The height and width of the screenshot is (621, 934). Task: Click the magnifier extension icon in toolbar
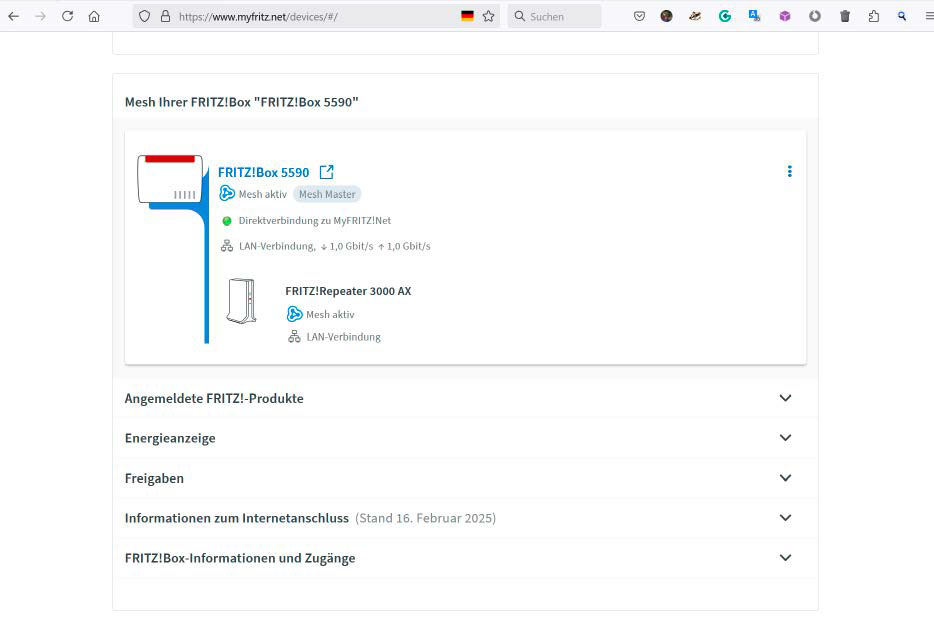[x=902, y=16]
